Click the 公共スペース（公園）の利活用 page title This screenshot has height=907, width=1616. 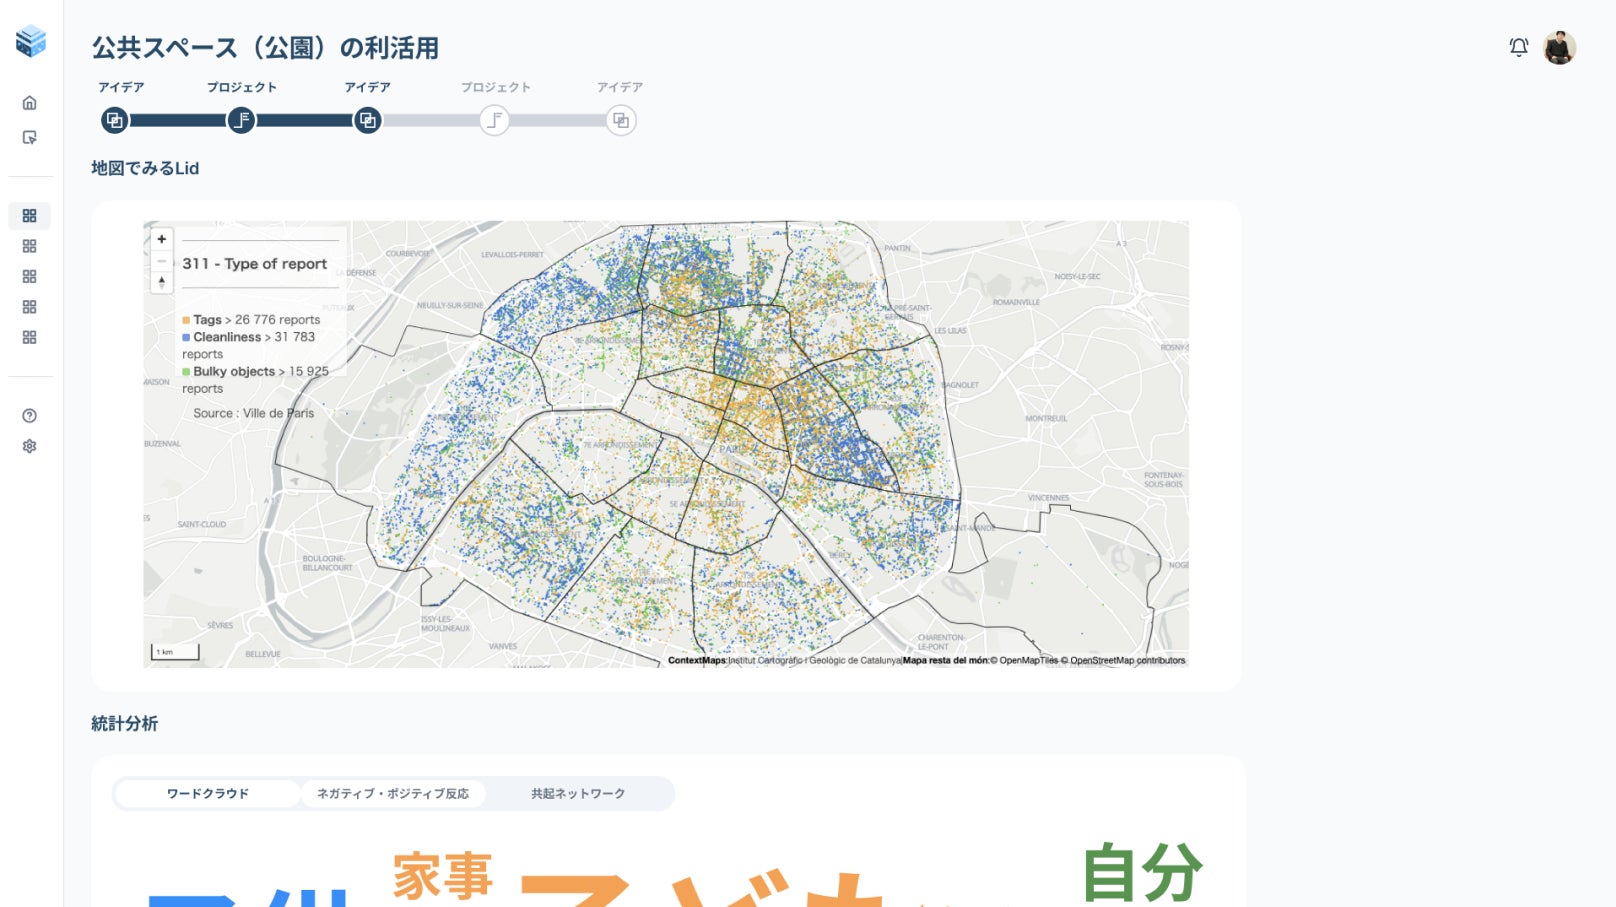click(x=265, y=48)
